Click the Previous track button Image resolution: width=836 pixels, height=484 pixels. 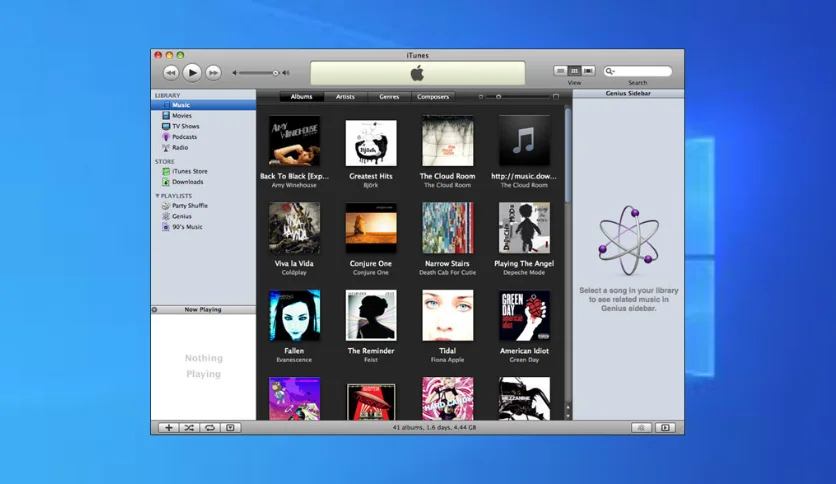click(171, 72)
